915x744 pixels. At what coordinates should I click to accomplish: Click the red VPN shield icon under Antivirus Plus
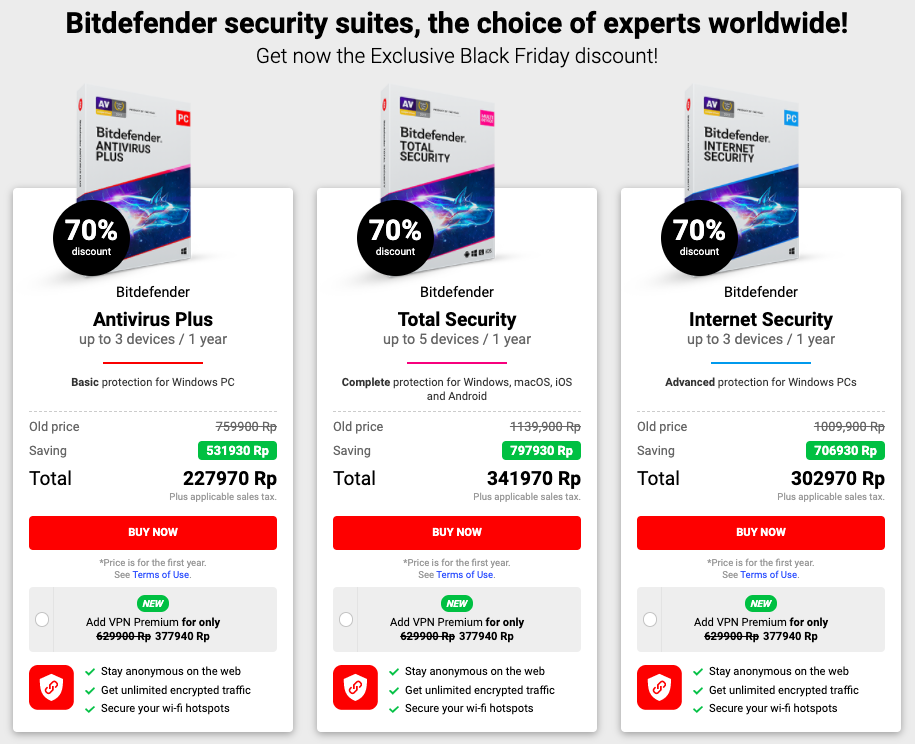pos(51,687)
